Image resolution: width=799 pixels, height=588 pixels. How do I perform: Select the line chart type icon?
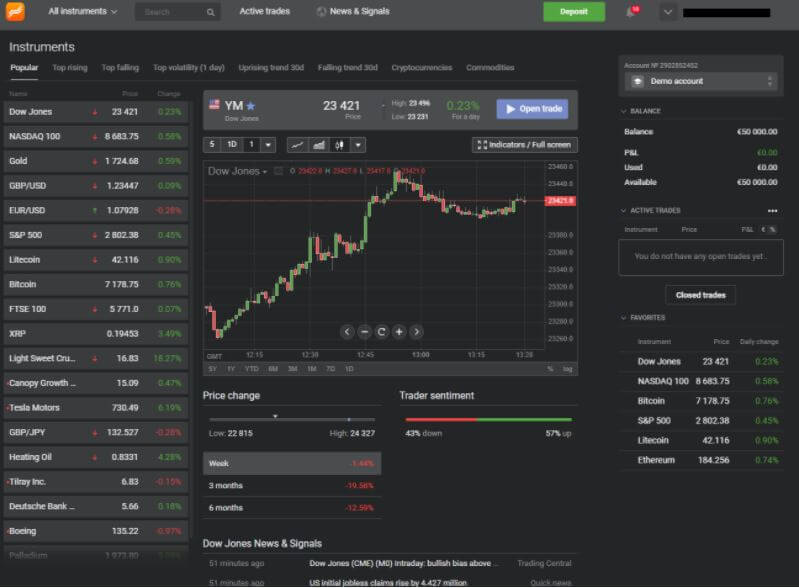tap(298, 145)
